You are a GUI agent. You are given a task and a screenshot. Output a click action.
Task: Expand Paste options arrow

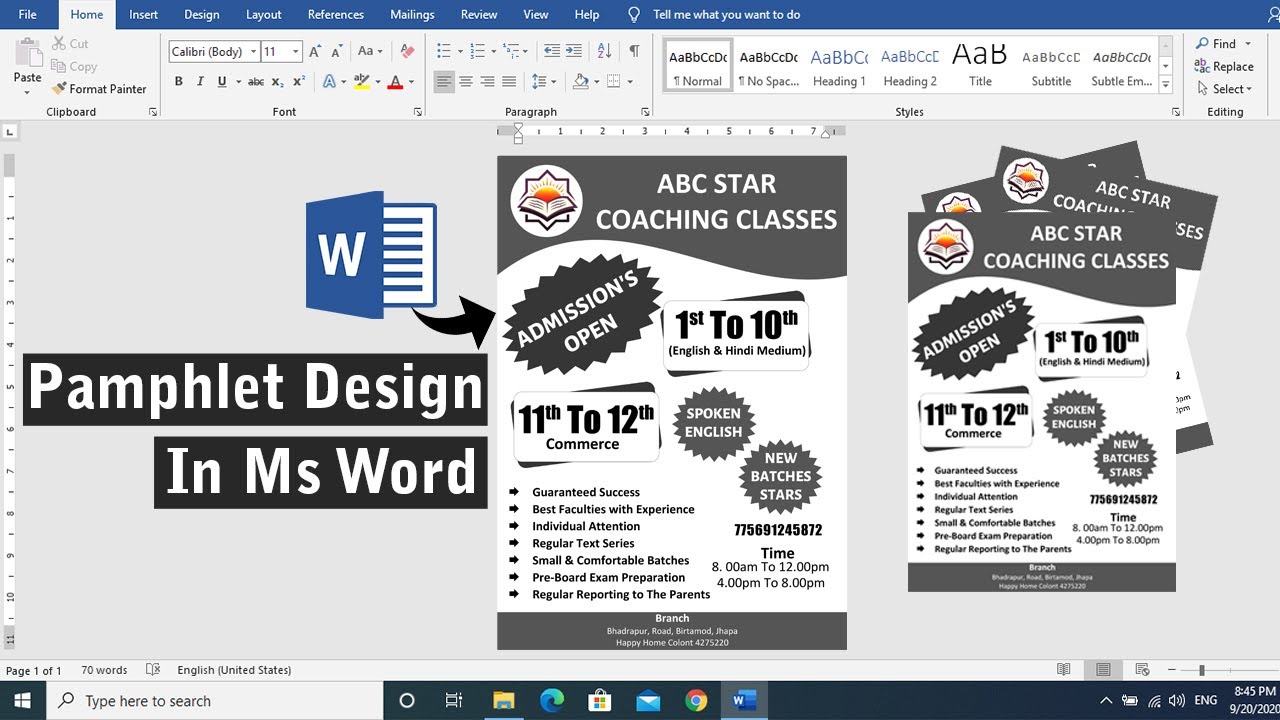tap(28, 92)
